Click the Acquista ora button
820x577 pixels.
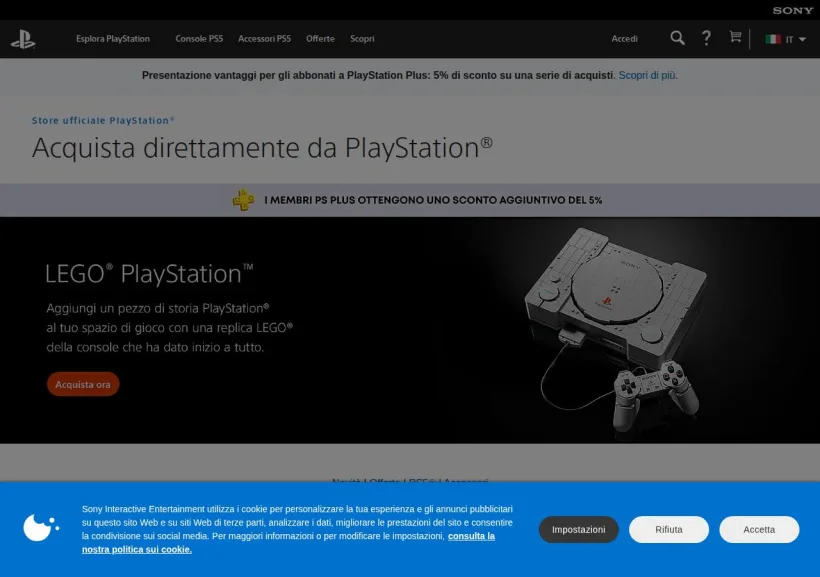click(x=83, y=384)
